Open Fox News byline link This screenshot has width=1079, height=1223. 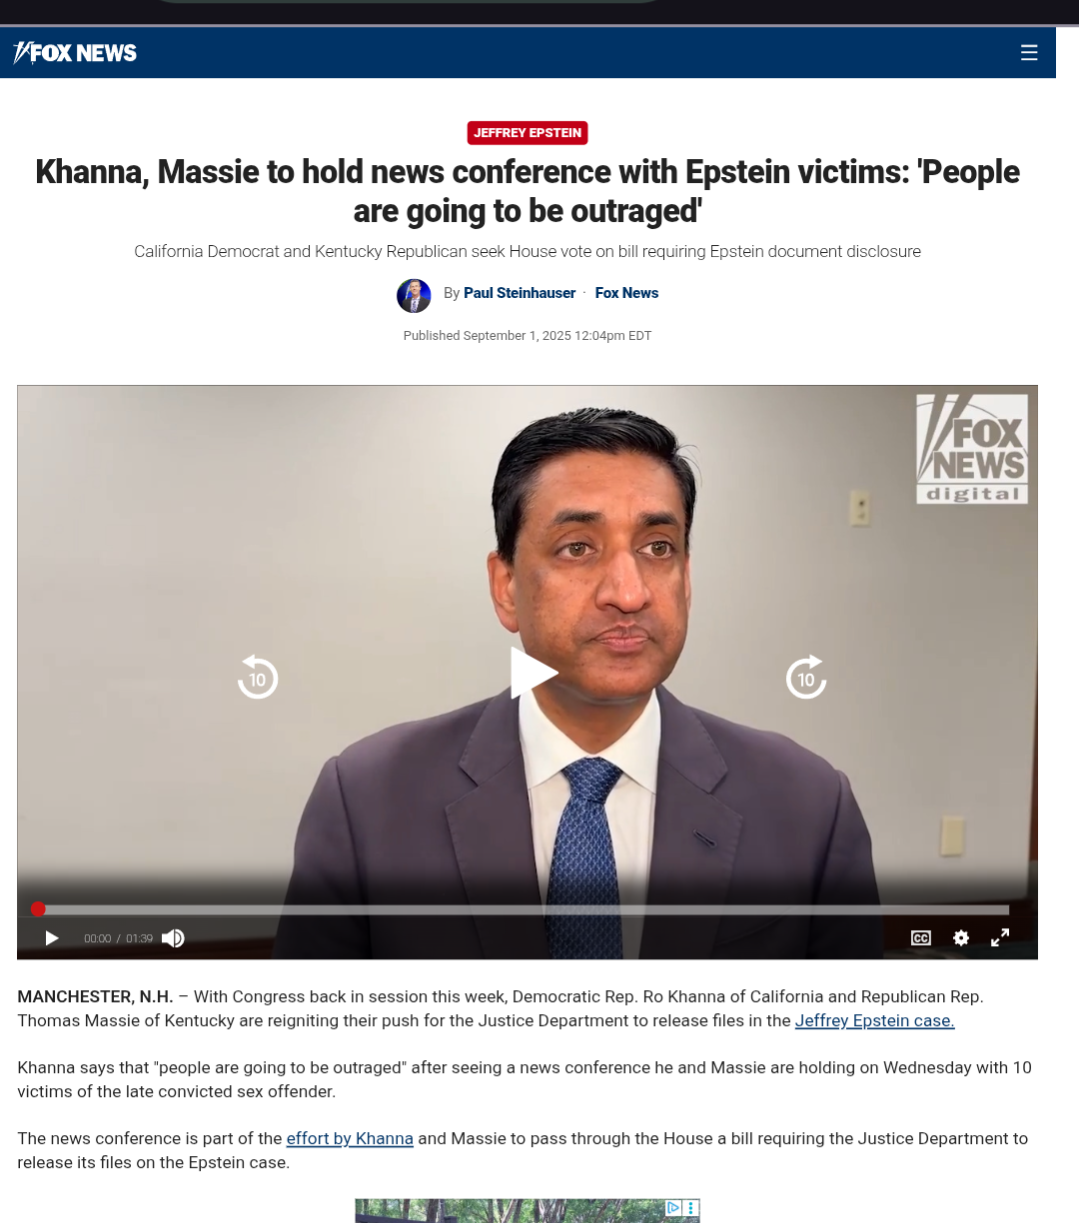[x=626, y=293]
